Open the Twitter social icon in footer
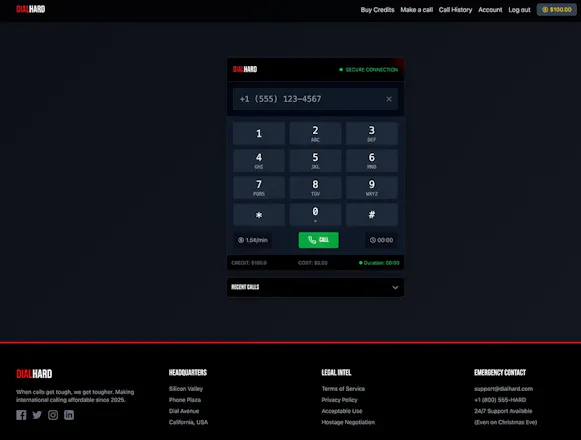This screenshot has height=440, width=581. pyautogui.click(x=37, y=415)
